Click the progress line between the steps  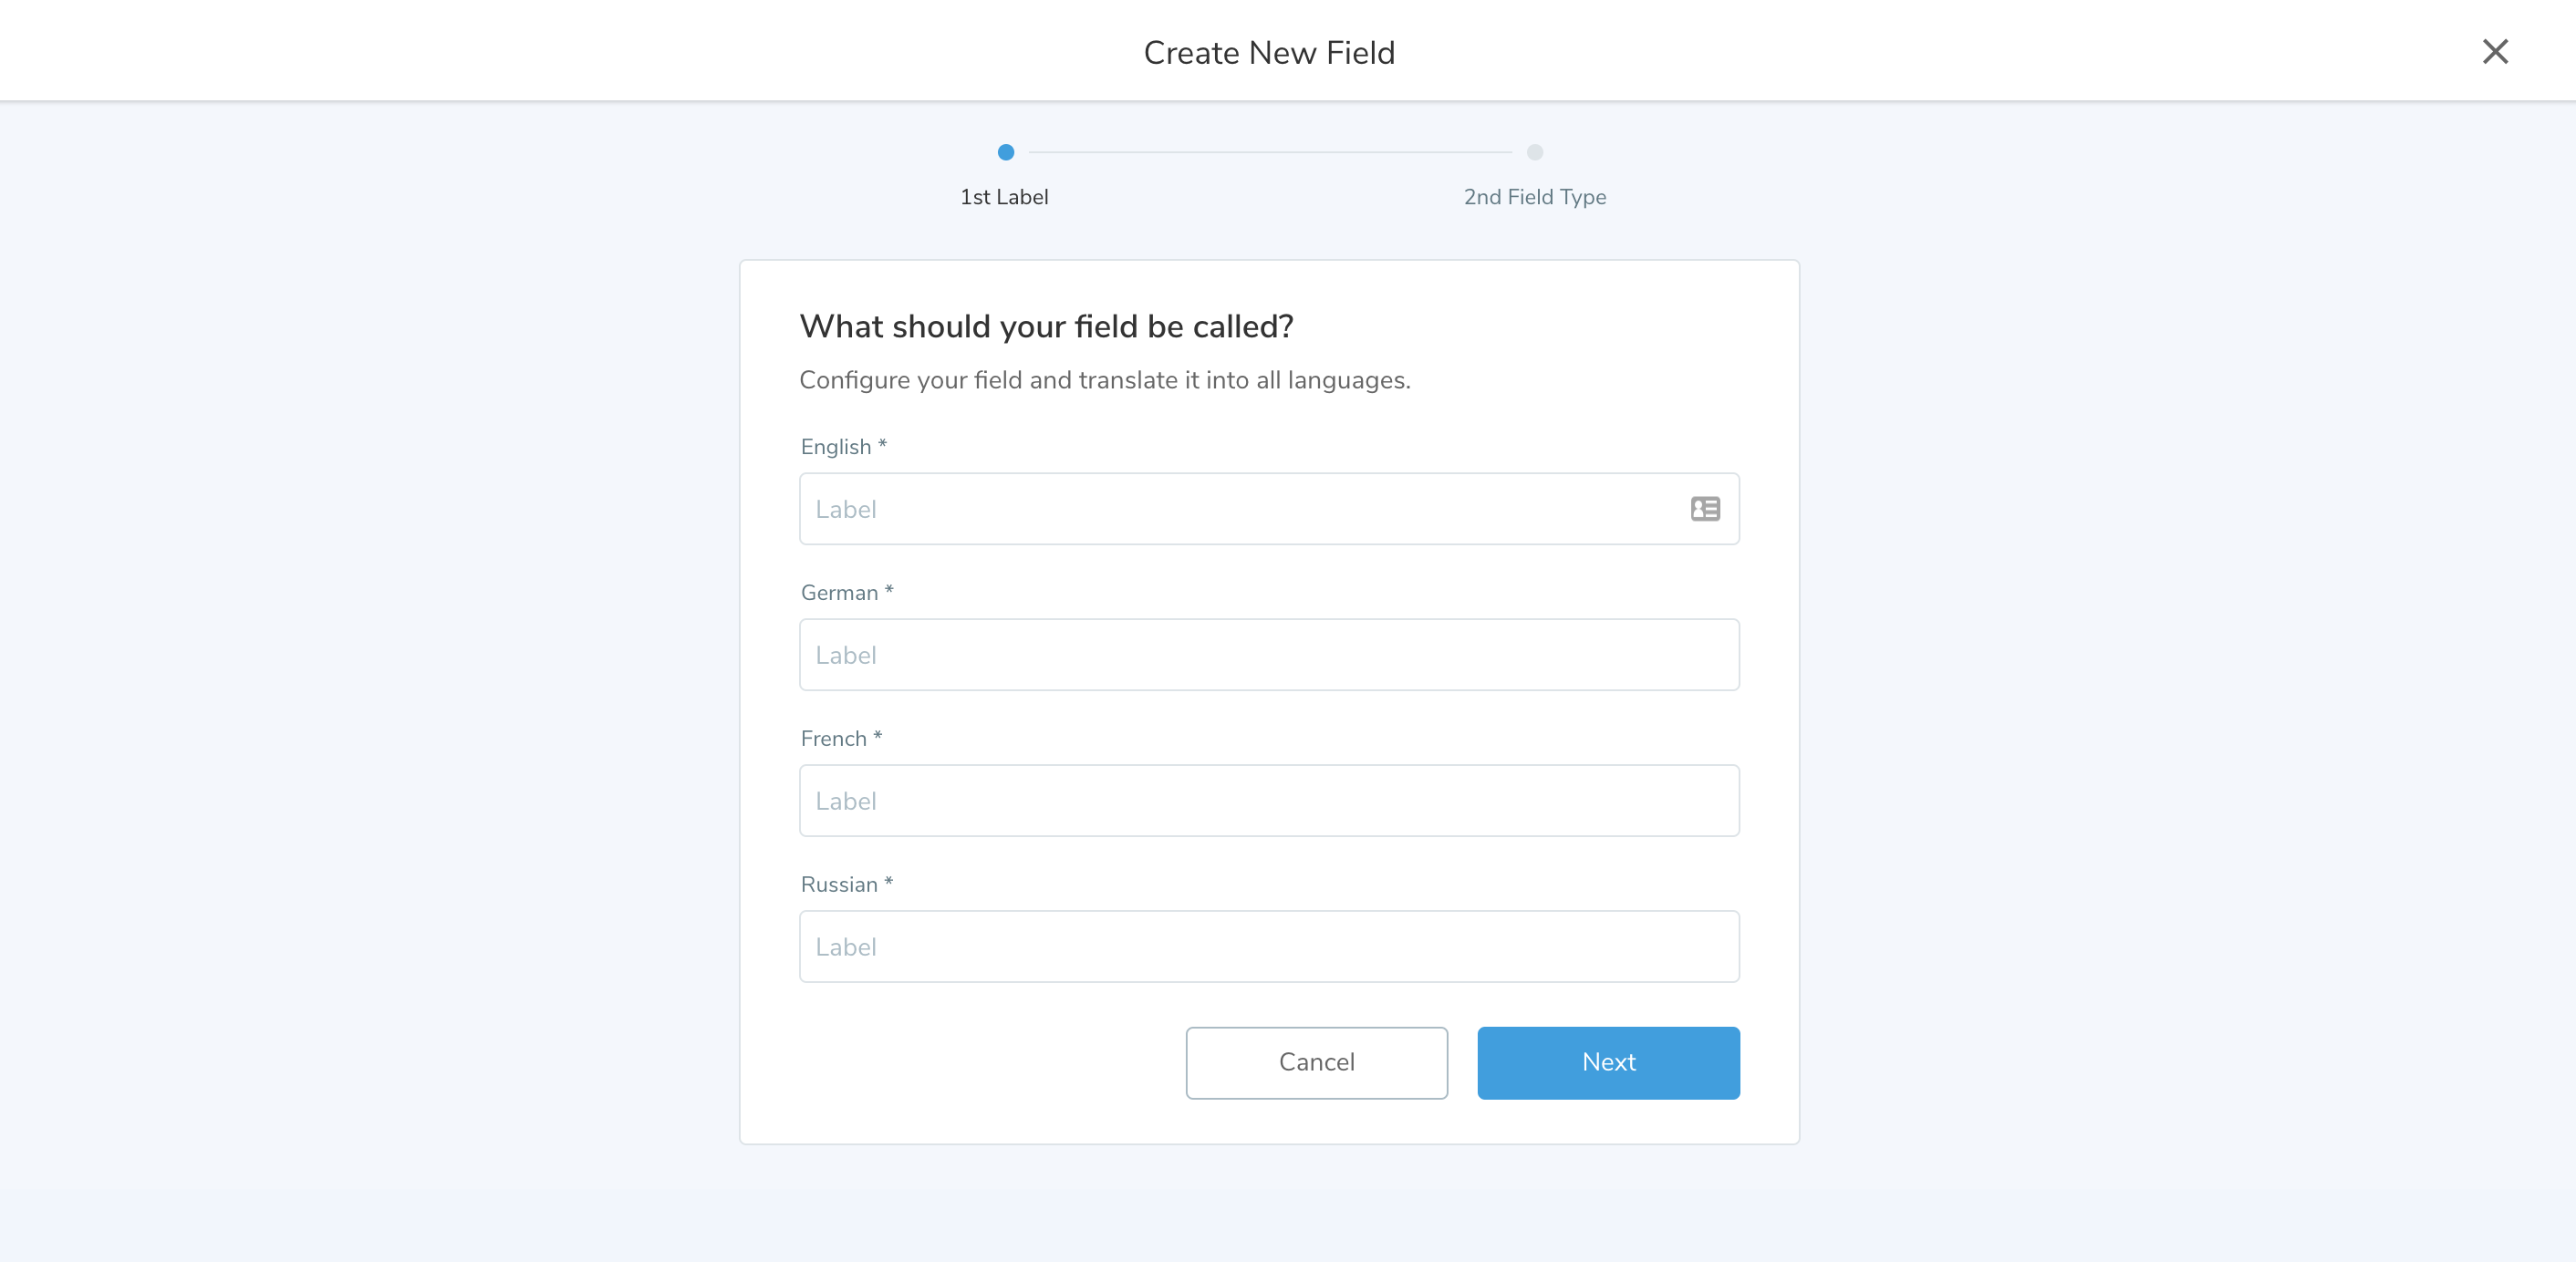(1269, 152)
